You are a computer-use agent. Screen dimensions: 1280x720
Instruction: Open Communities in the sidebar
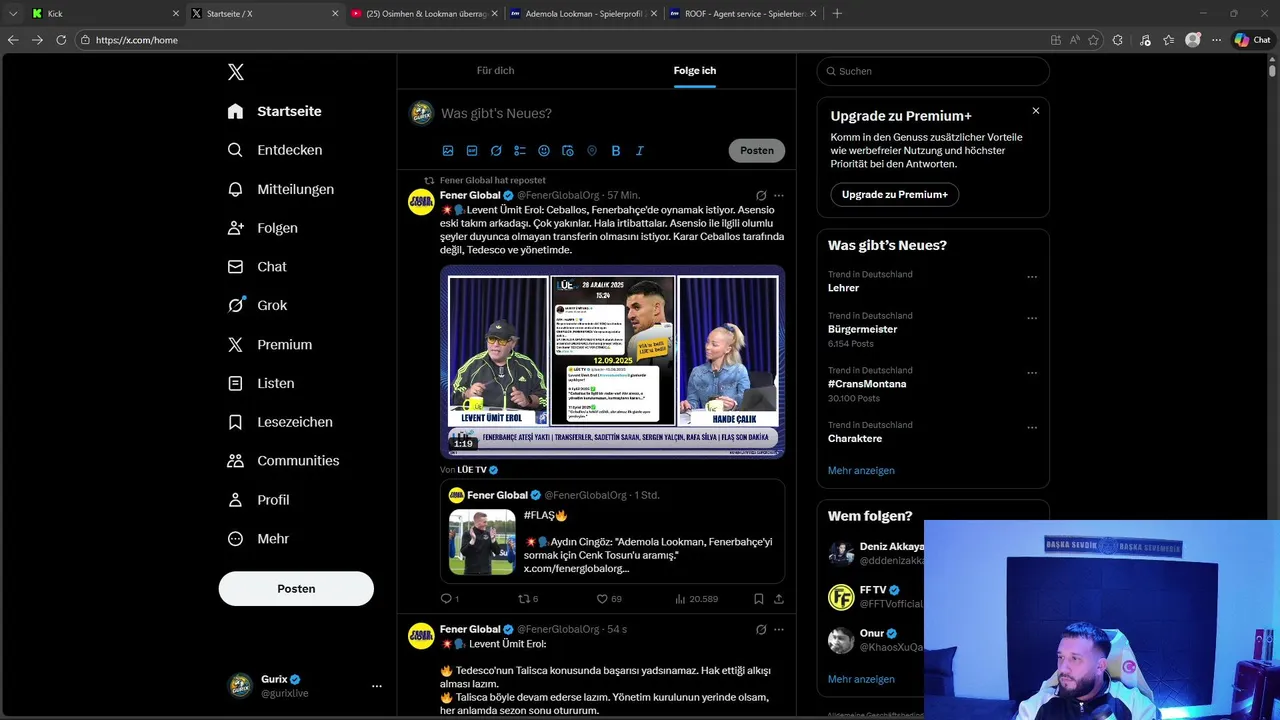tap(283, 461)
